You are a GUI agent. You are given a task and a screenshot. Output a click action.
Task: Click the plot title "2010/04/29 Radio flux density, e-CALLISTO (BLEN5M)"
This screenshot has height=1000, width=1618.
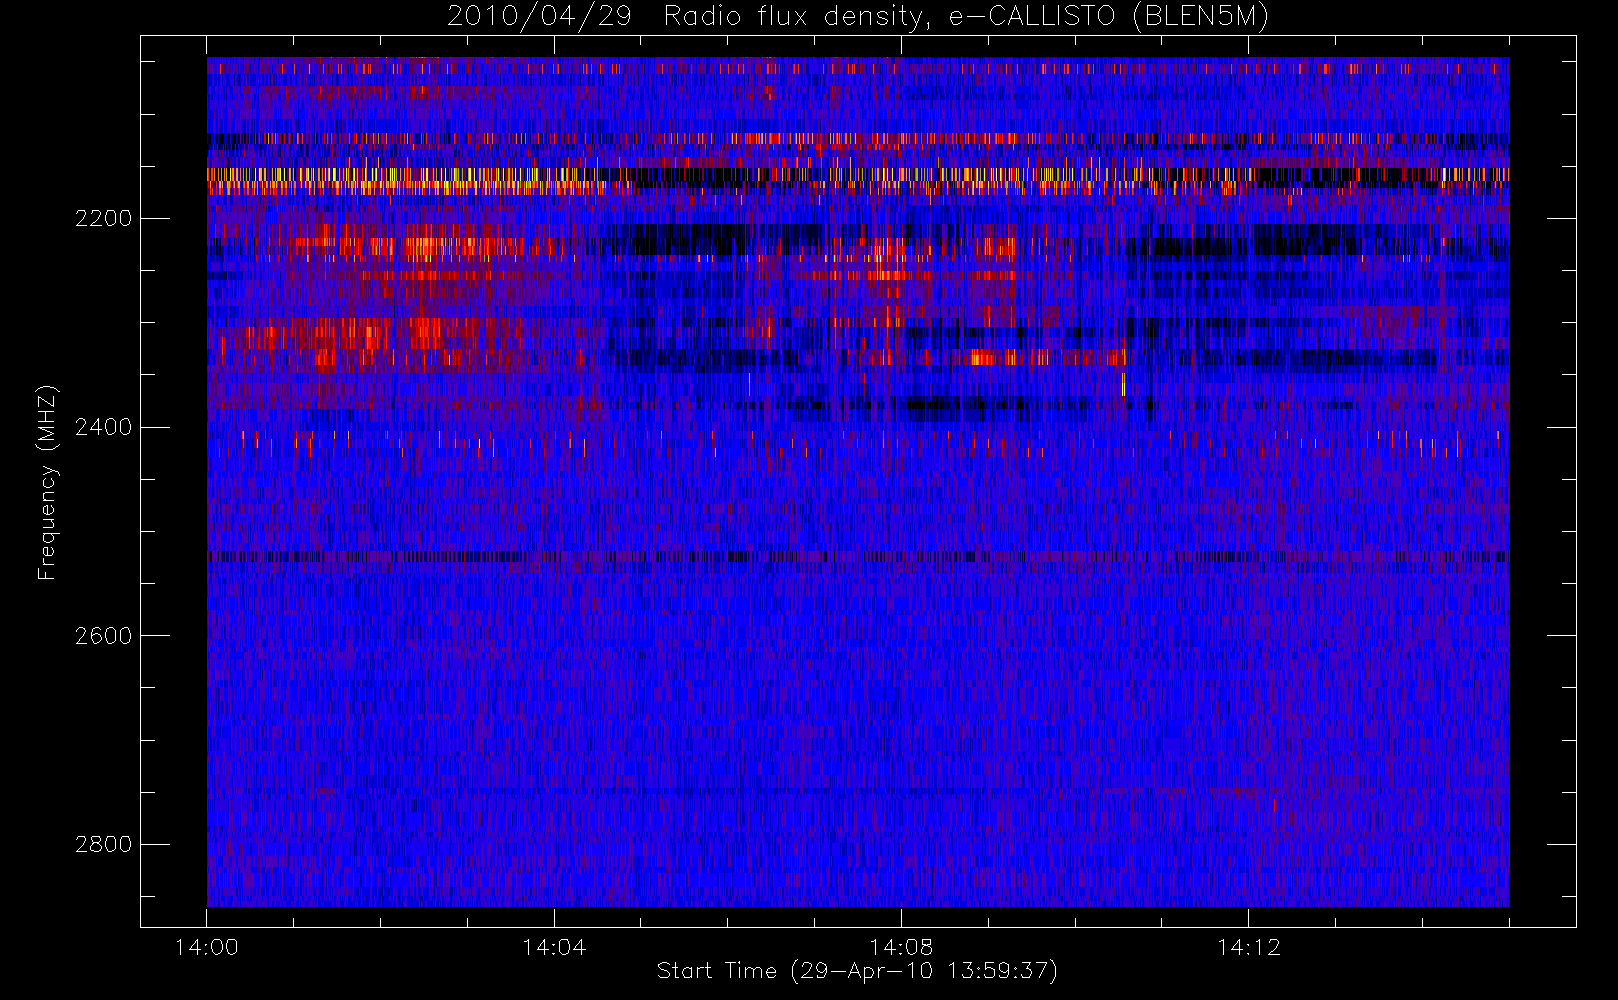pos(857,17)
